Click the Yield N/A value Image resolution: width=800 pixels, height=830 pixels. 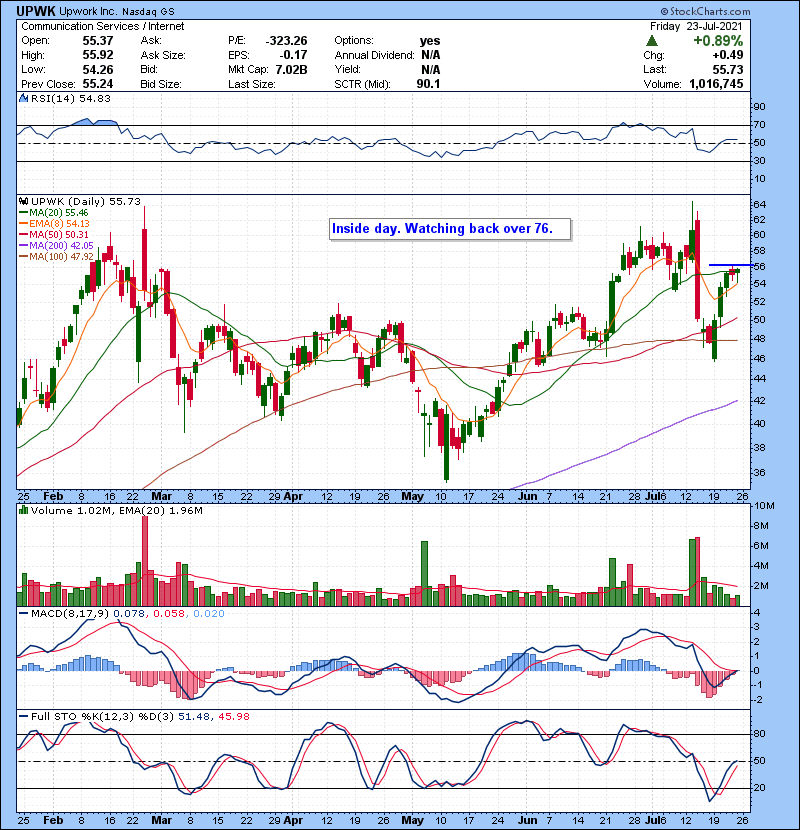point(431,69)
